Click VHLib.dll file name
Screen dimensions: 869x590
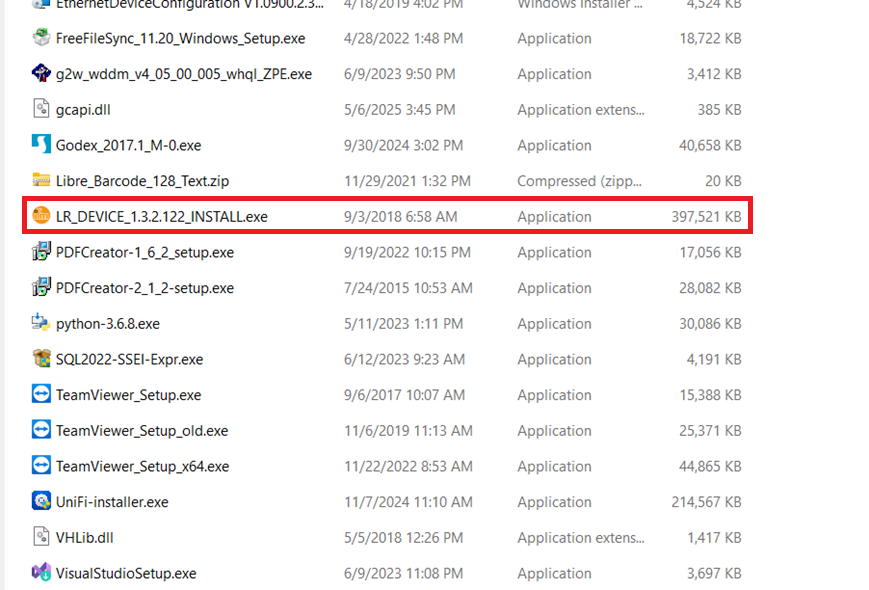[x=84, y=537]
